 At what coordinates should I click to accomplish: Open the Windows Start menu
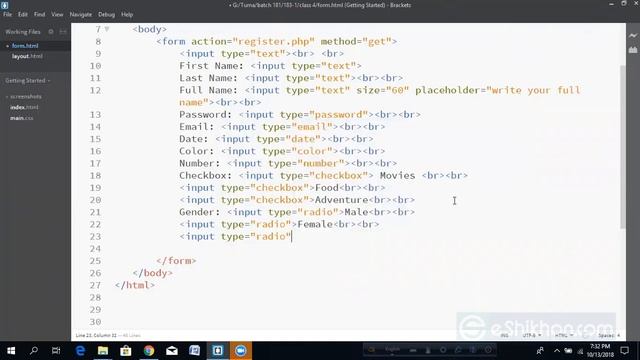click(x=11, y=351)
